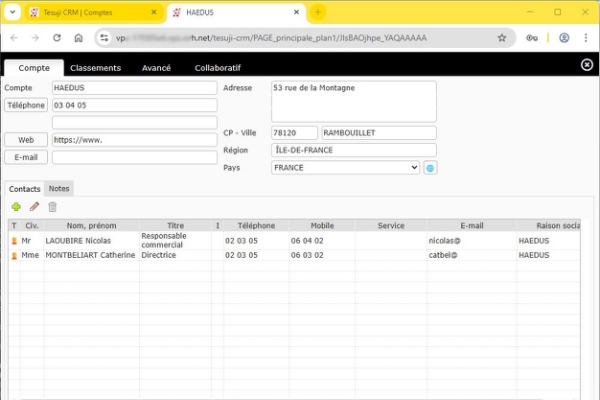This screenshot has width=600, height=400.
Task: Show the Notes sub-tab
Action: click(59, 188)
